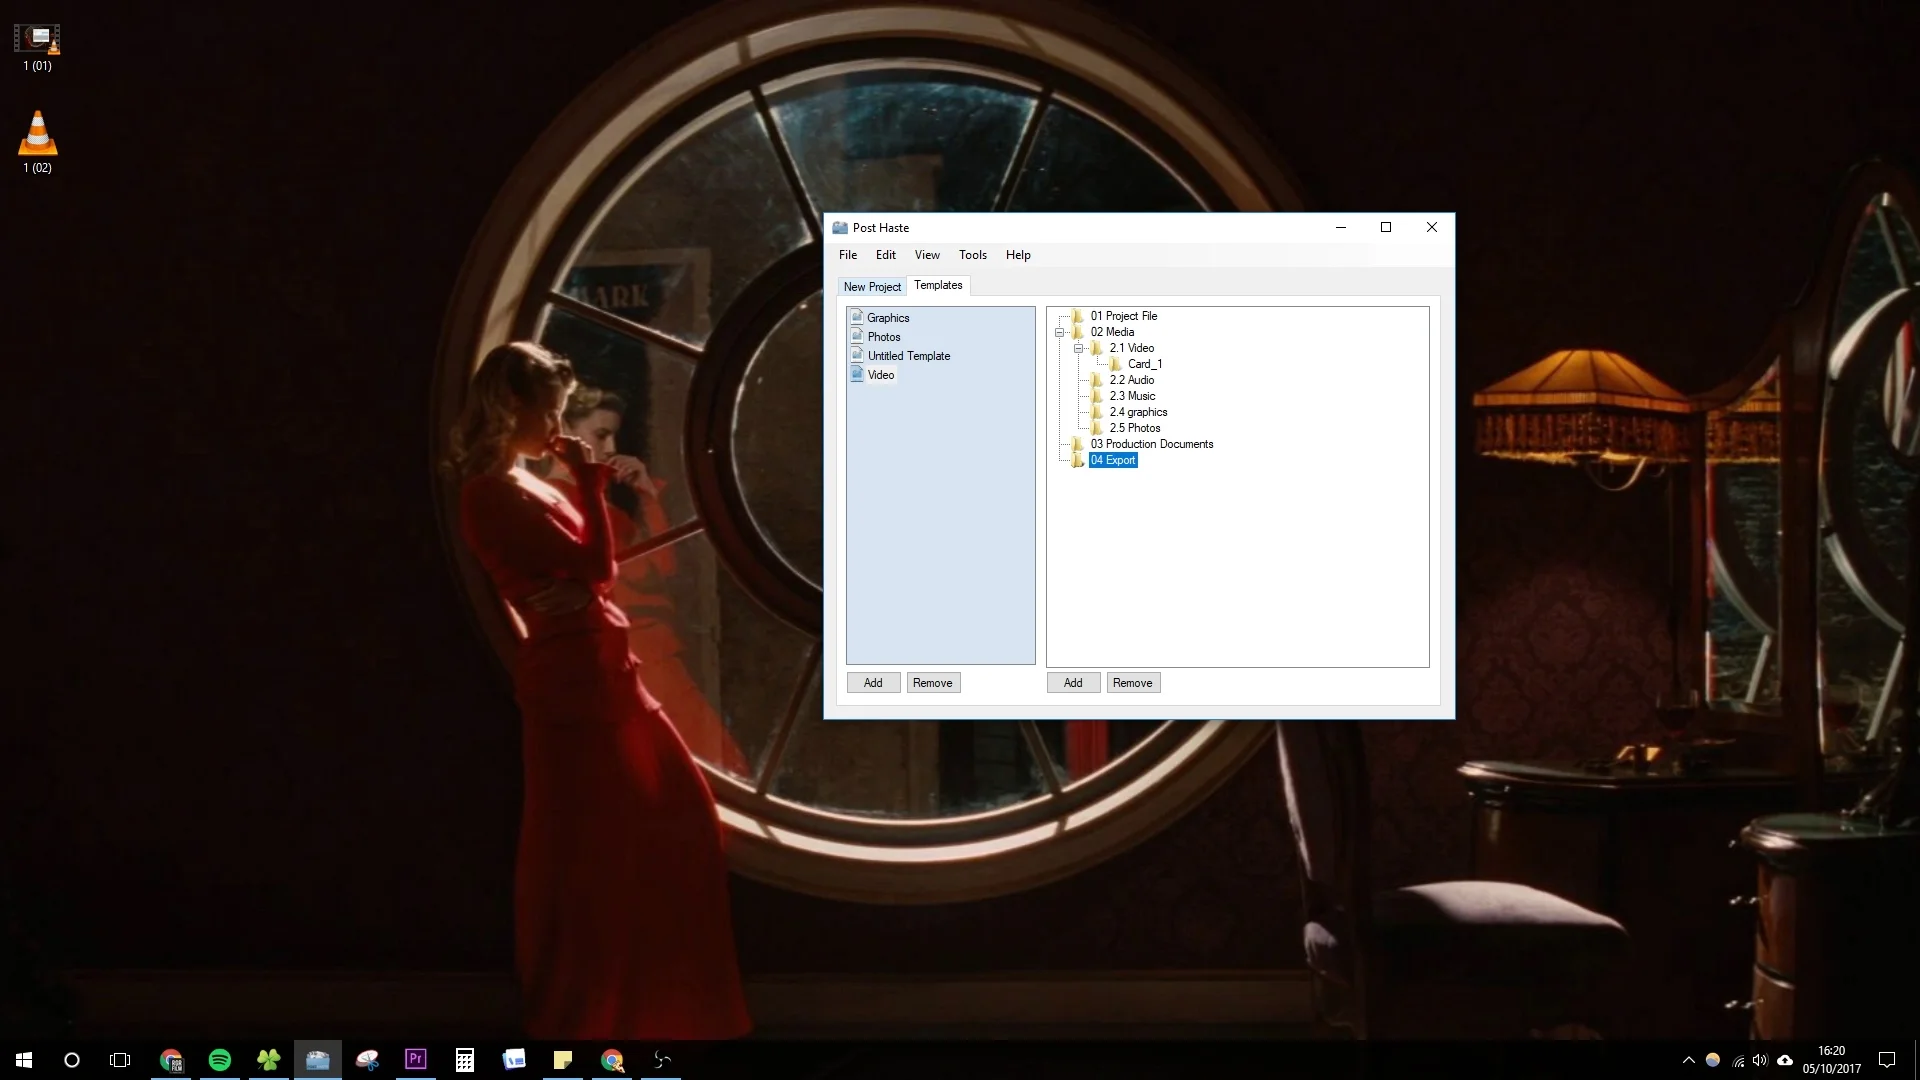The height and width of the screenshot is (1080, 1920).
Task: Click the Cortana search circle
Action: pyautogui.click(x=72, y=1060)
